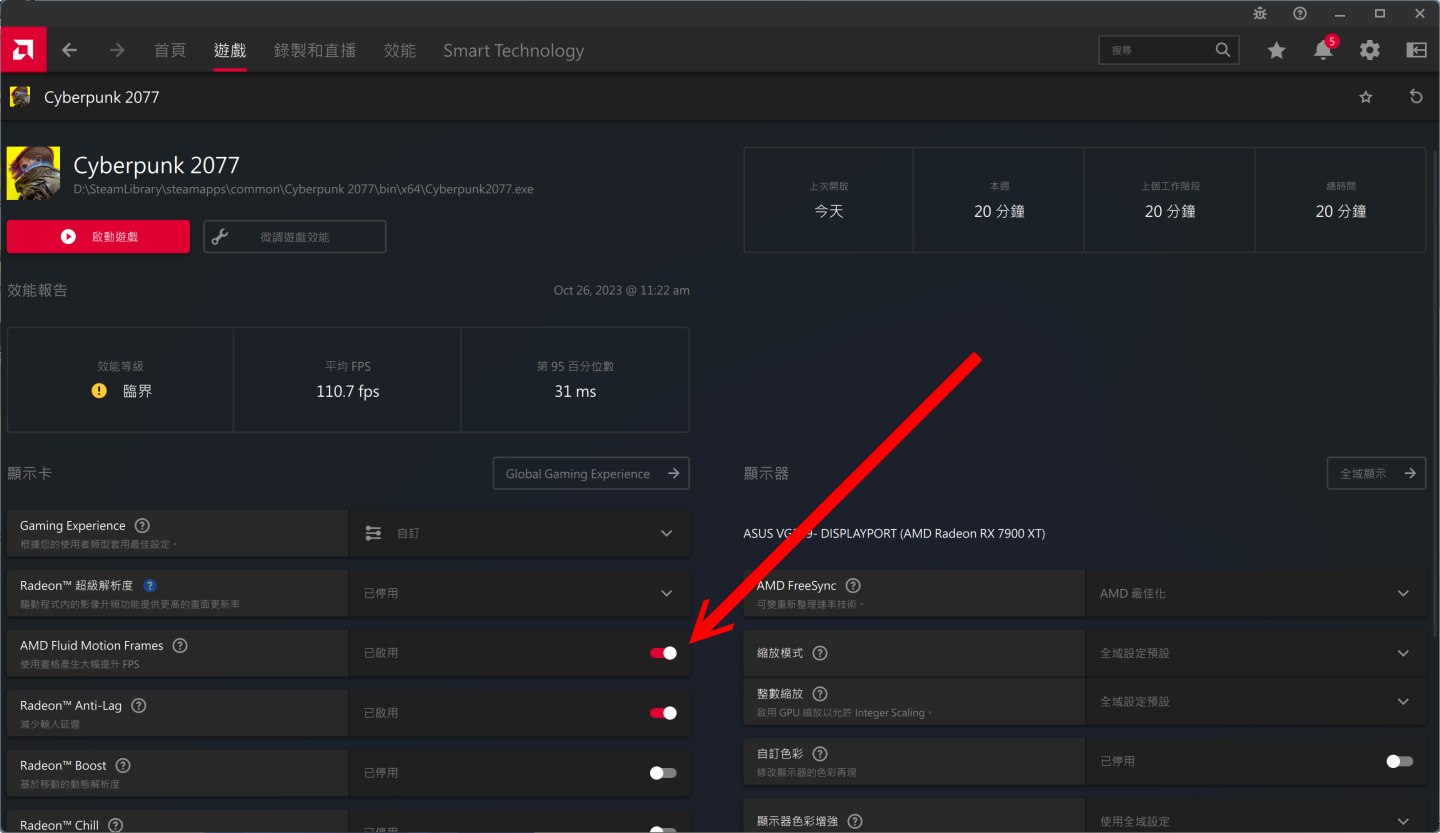Expand 整數縮放 dropdown
This screenshot has width=1440, height=833.
click(1256, 701)
